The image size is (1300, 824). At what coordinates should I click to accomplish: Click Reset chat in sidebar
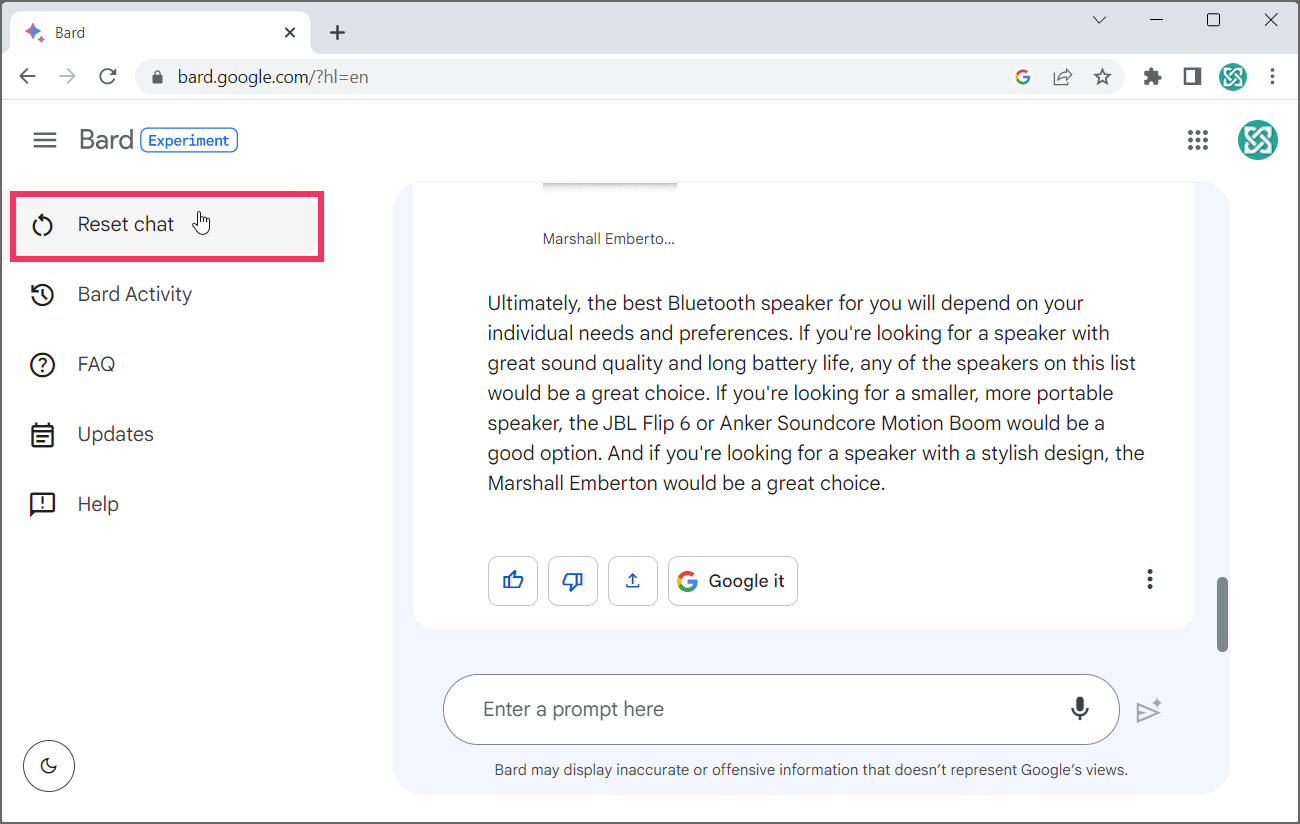[x=167, y=225]
